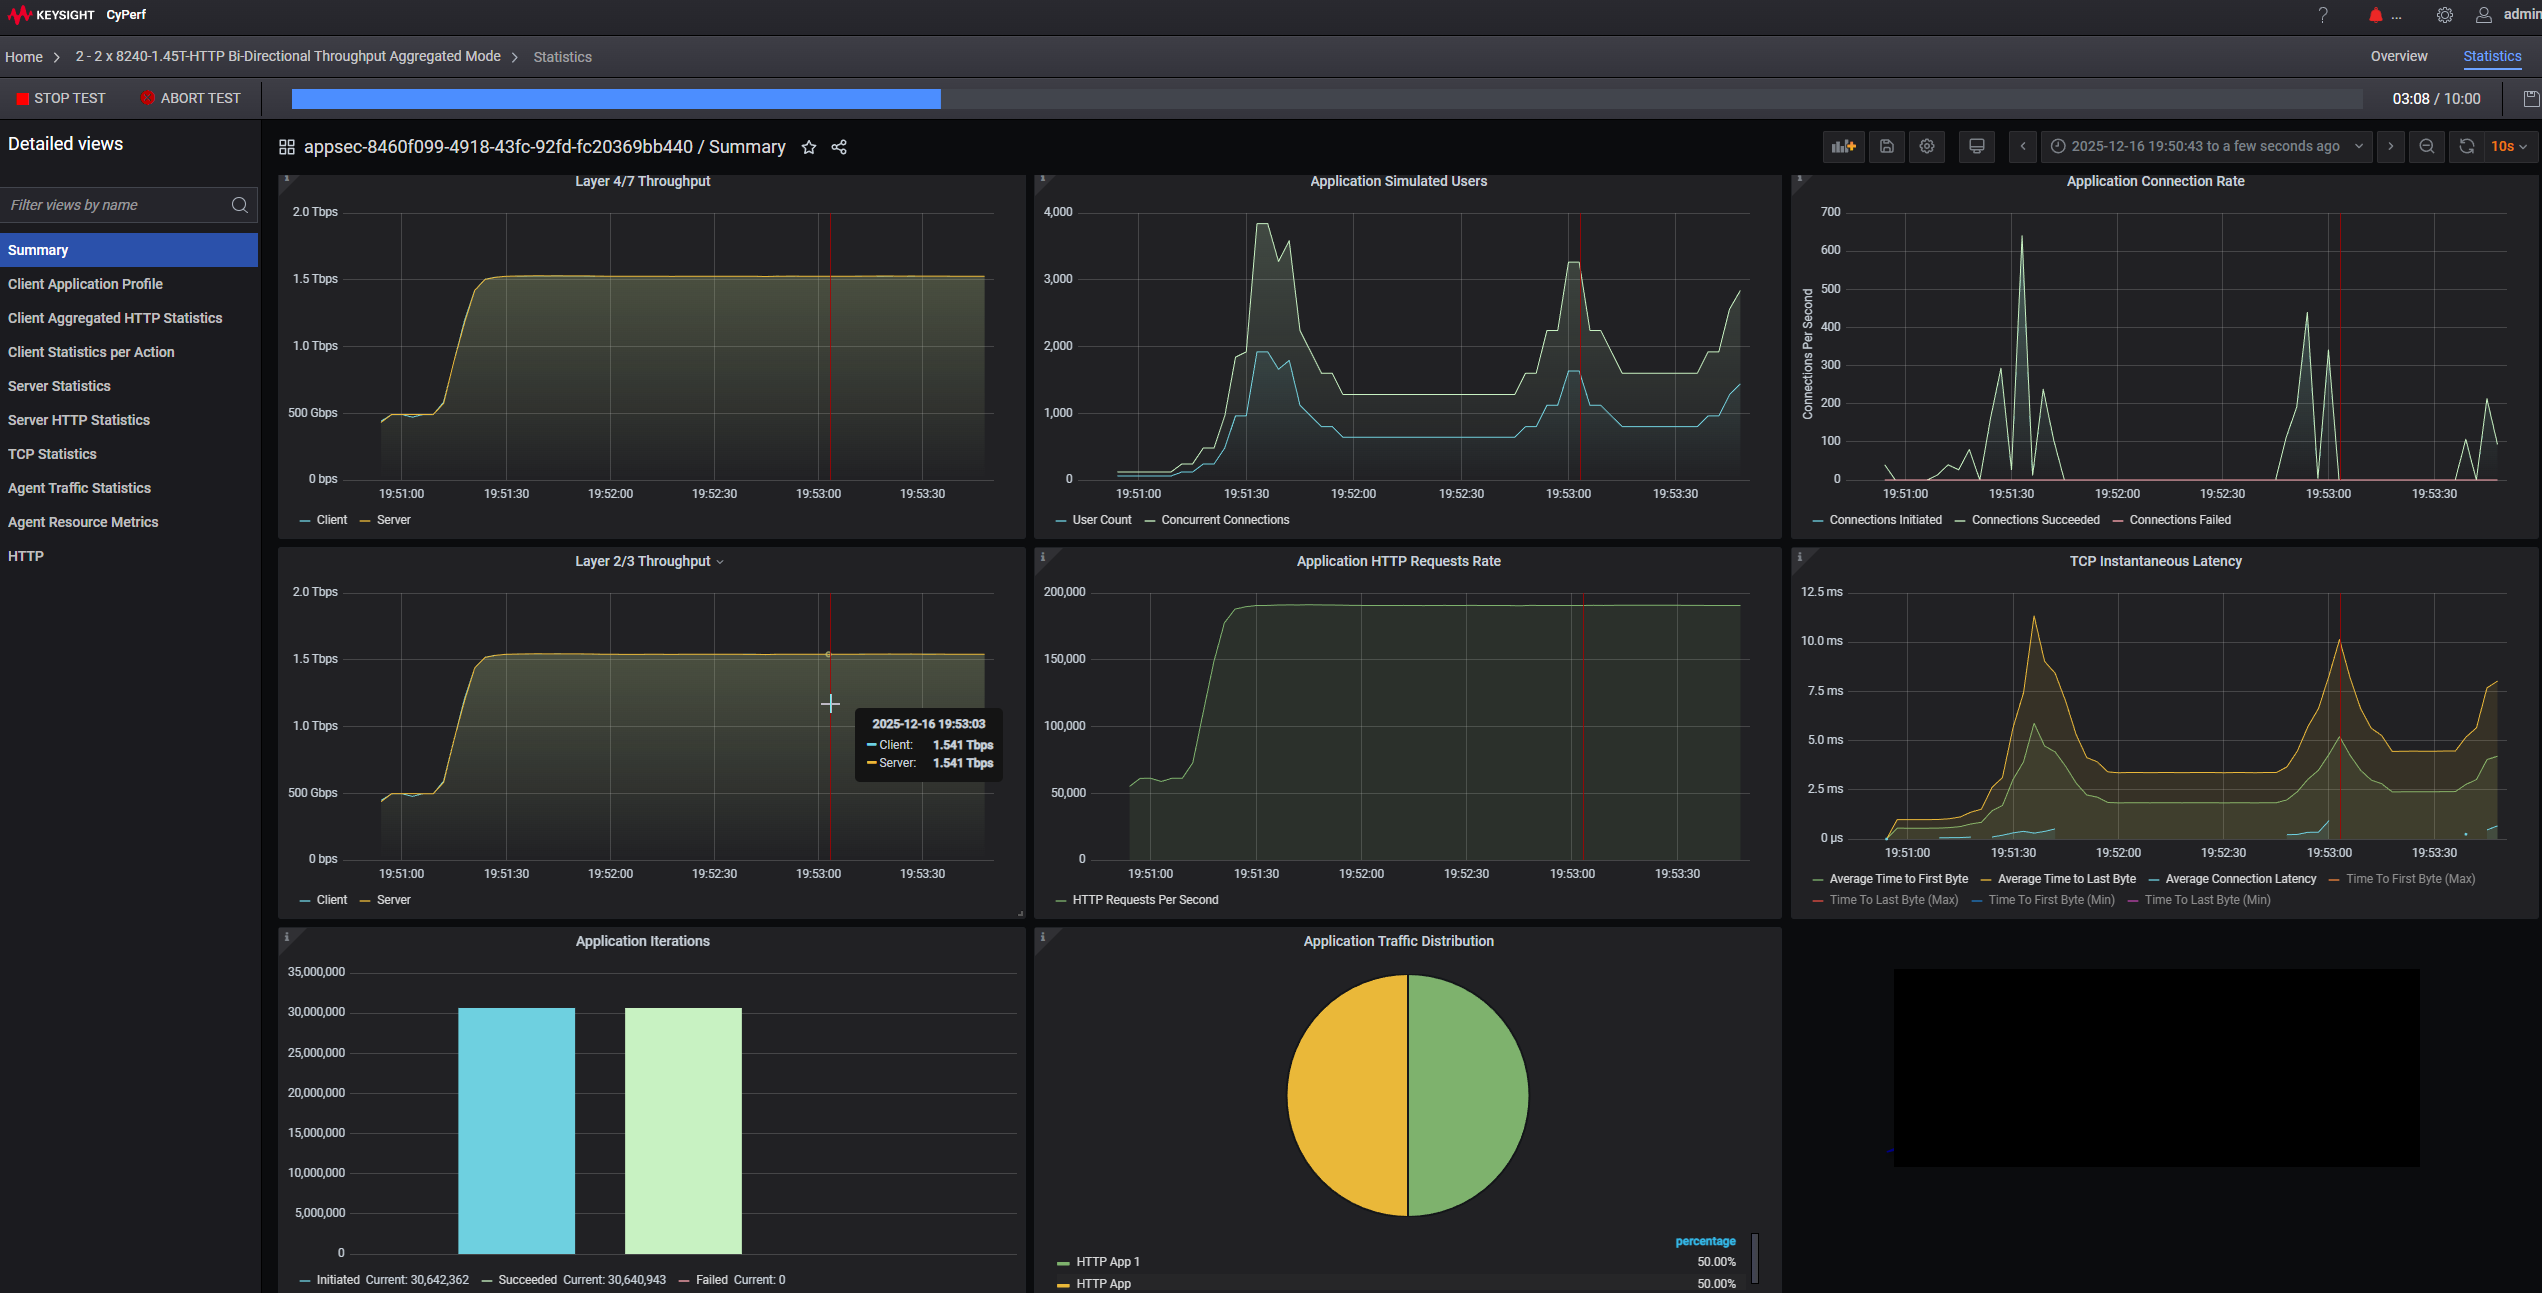Click the Save dashboard icon
2542x1293 pixels.
pyautogui.click(x=1886, y=147)
